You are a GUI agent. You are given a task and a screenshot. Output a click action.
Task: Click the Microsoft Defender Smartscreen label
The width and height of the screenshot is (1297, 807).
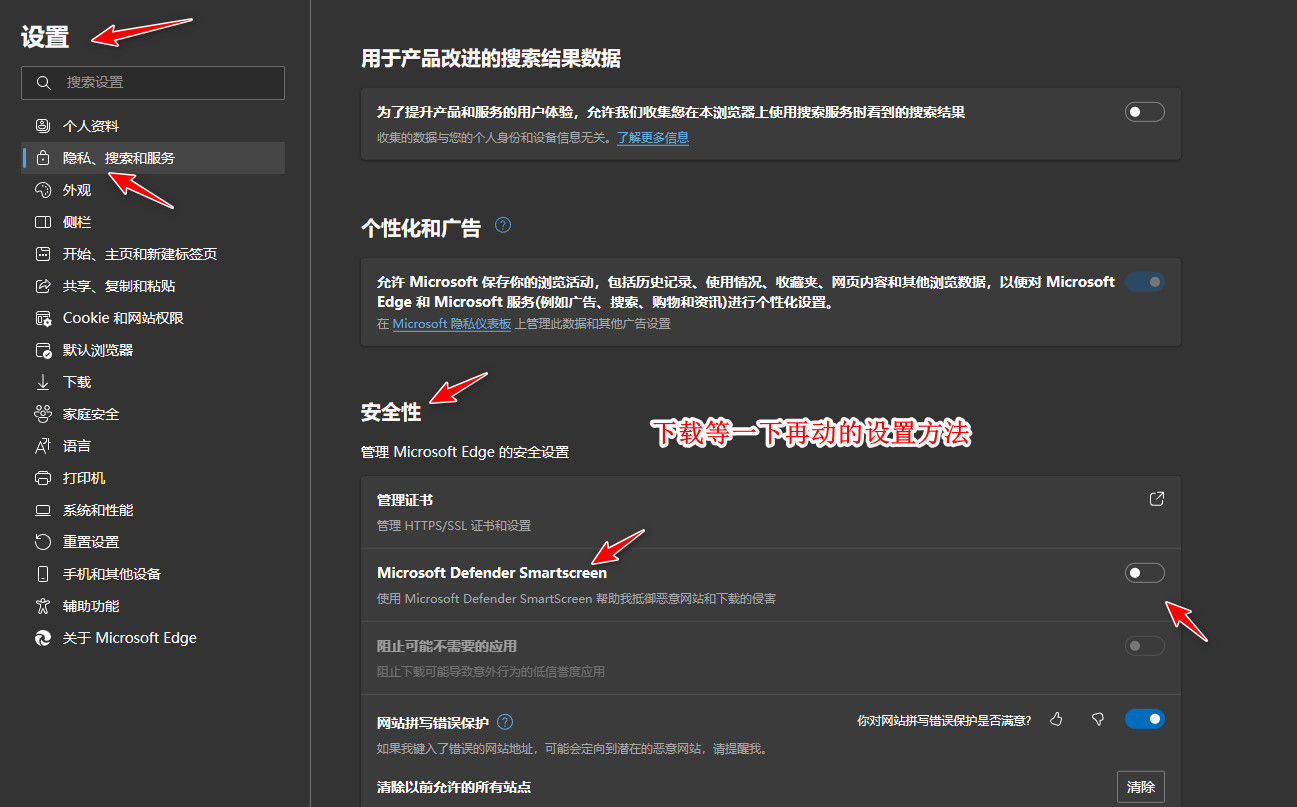point(492,573)
